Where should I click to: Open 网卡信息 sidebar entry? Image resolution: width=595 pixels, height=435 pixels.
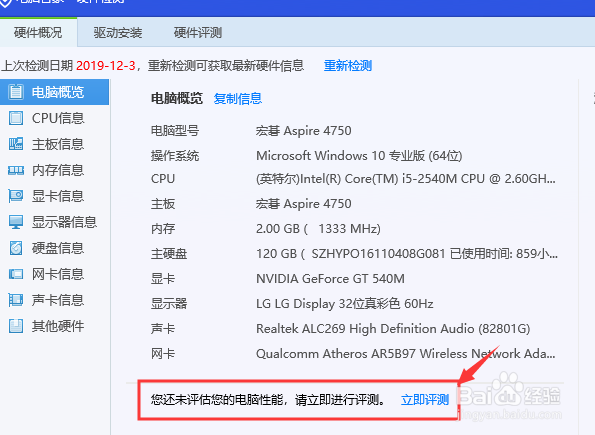[54, 274]
